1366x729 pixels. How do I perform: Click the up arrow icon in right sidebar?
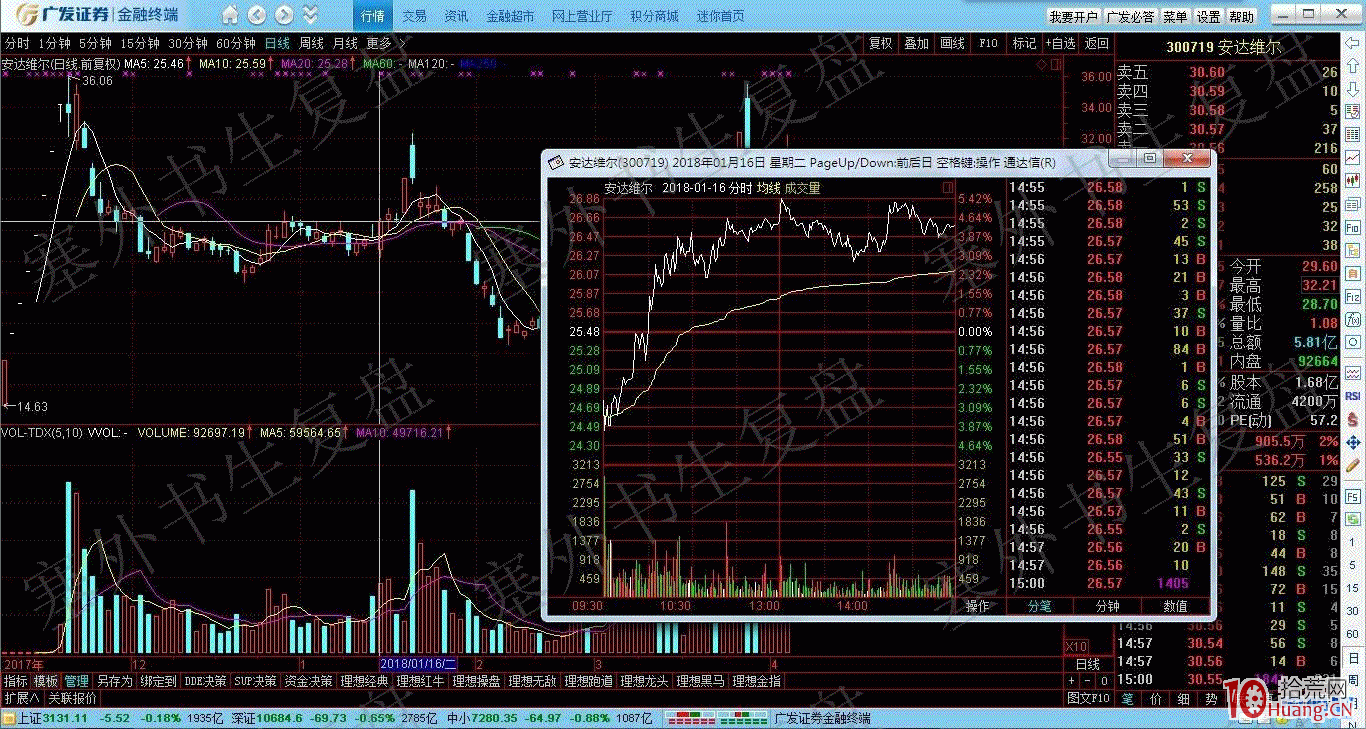(1352, 65)
